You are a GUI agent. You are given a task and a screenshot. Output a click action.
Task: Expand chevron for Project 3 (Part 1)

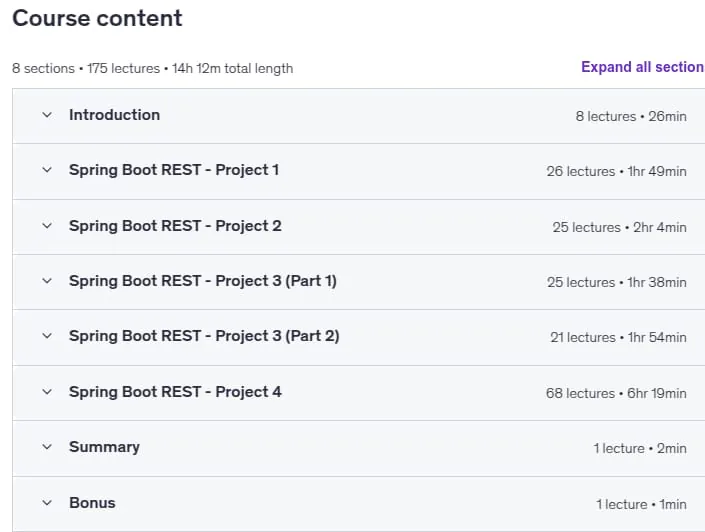pyautogui.click(x=47, y=281)
